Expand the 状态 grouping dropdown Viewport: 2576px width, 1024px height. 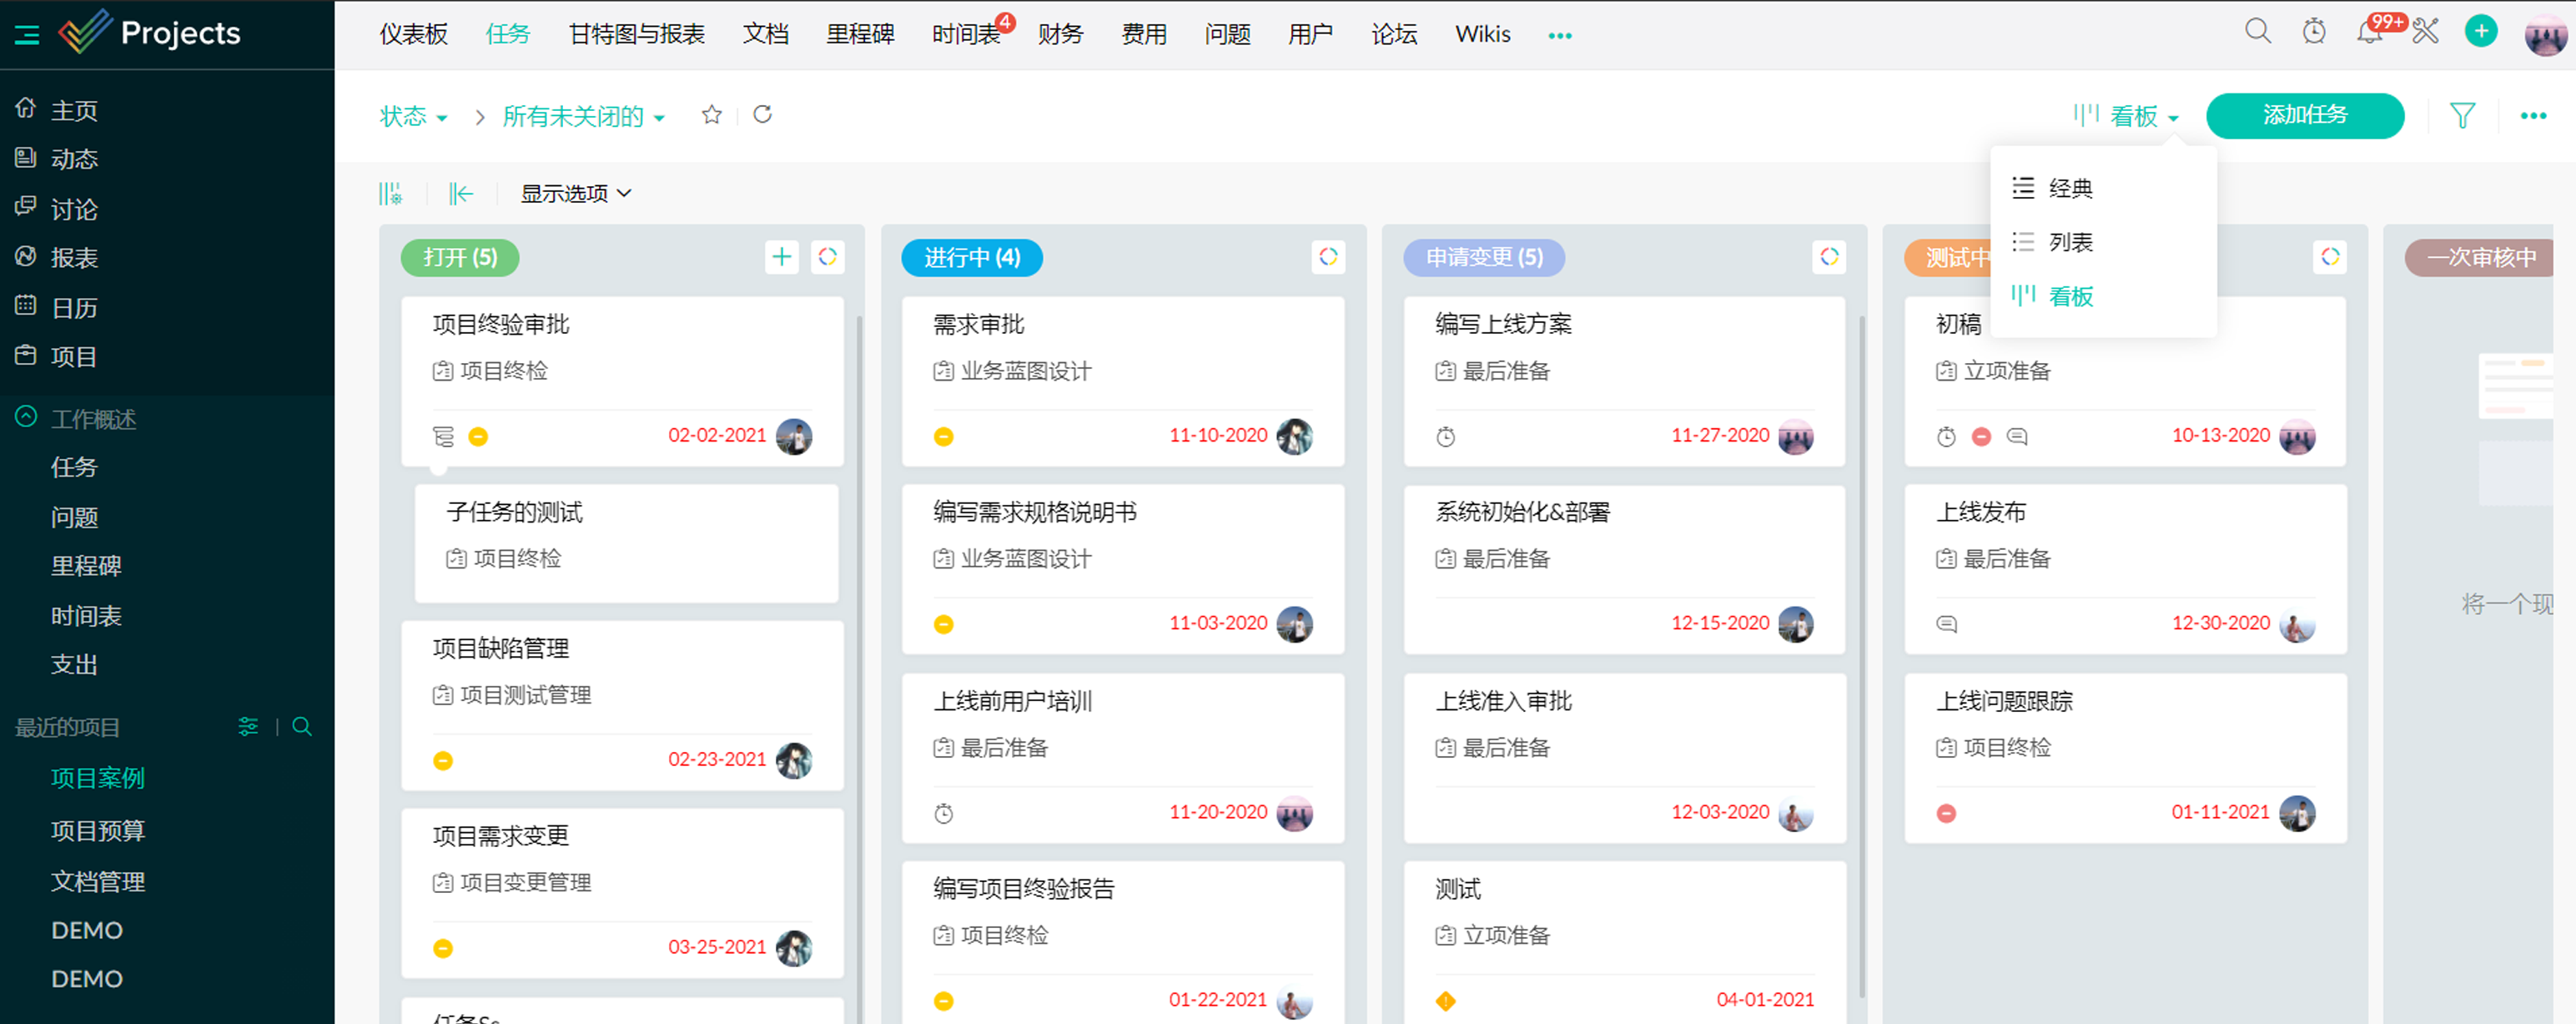(x=413, y=117)
